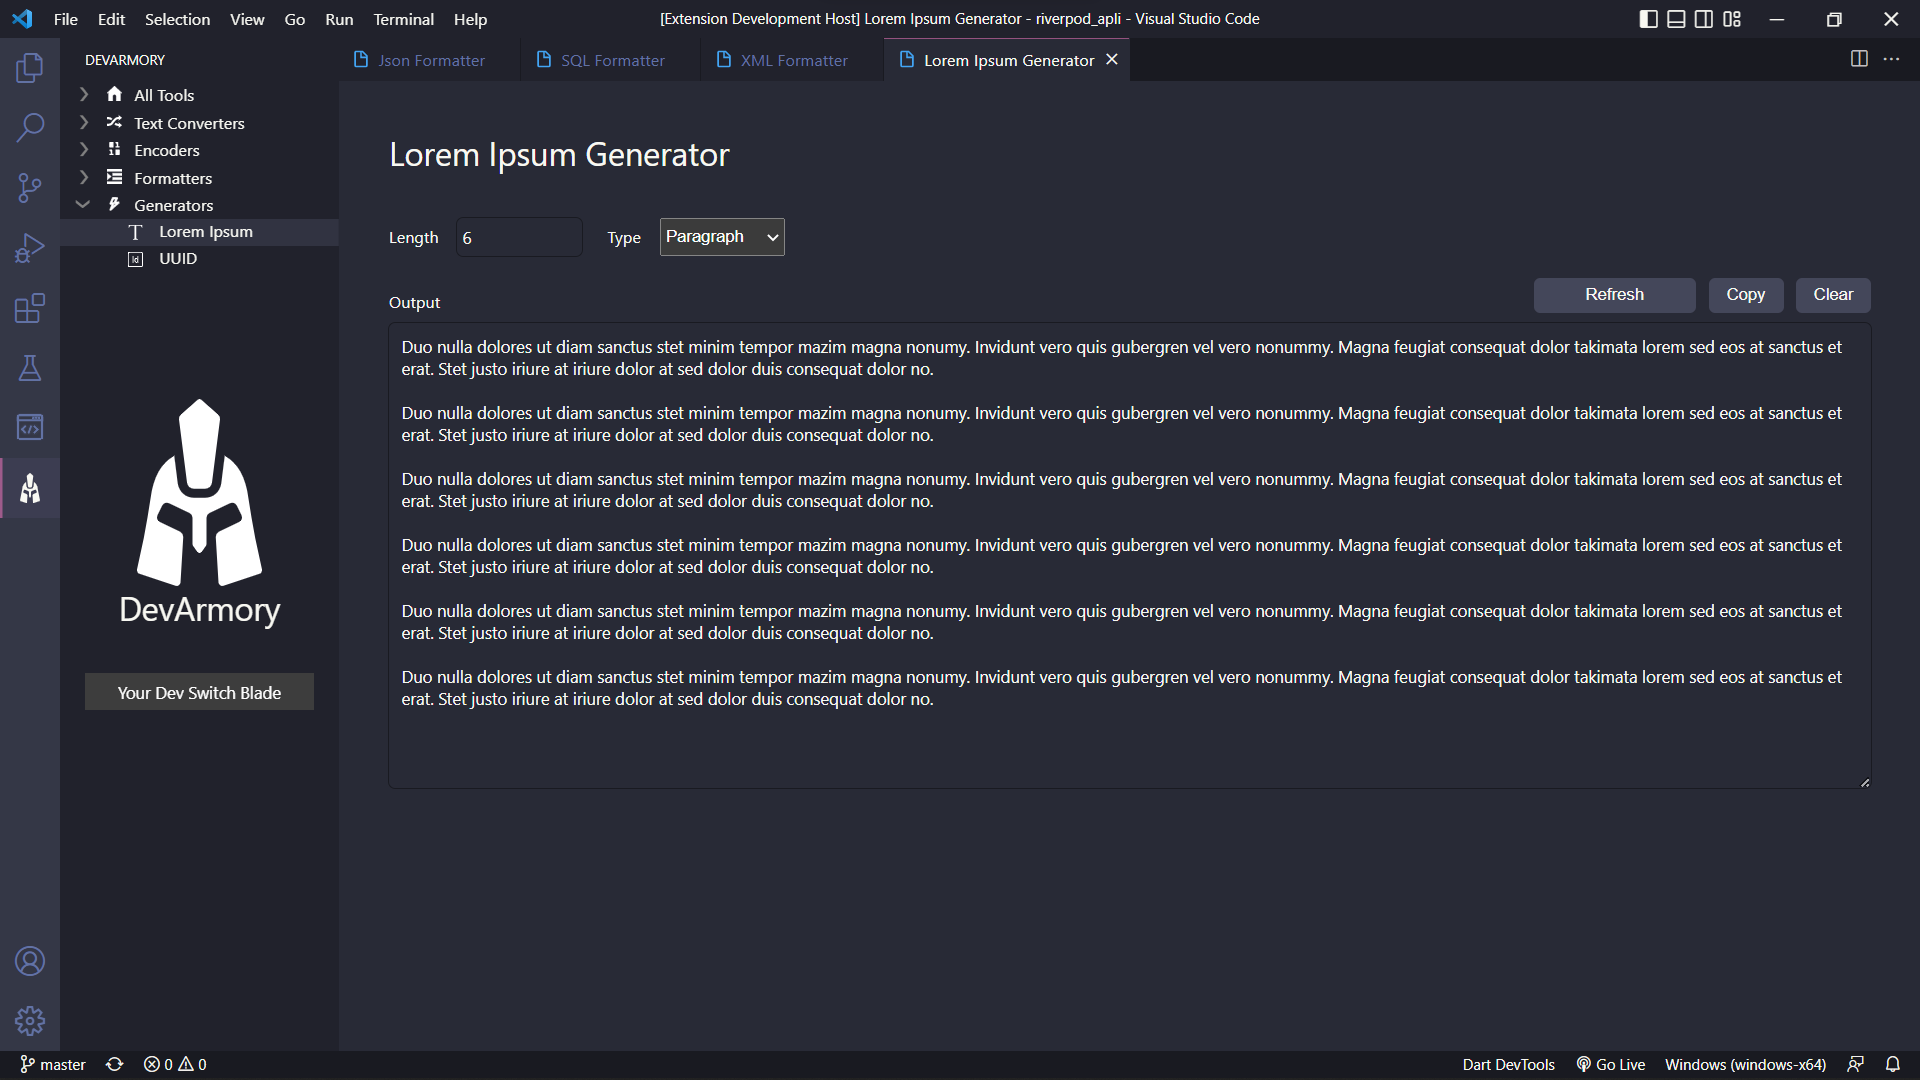Open the notifications bell
1920x1080 pixels.
click(1893, 1065)
